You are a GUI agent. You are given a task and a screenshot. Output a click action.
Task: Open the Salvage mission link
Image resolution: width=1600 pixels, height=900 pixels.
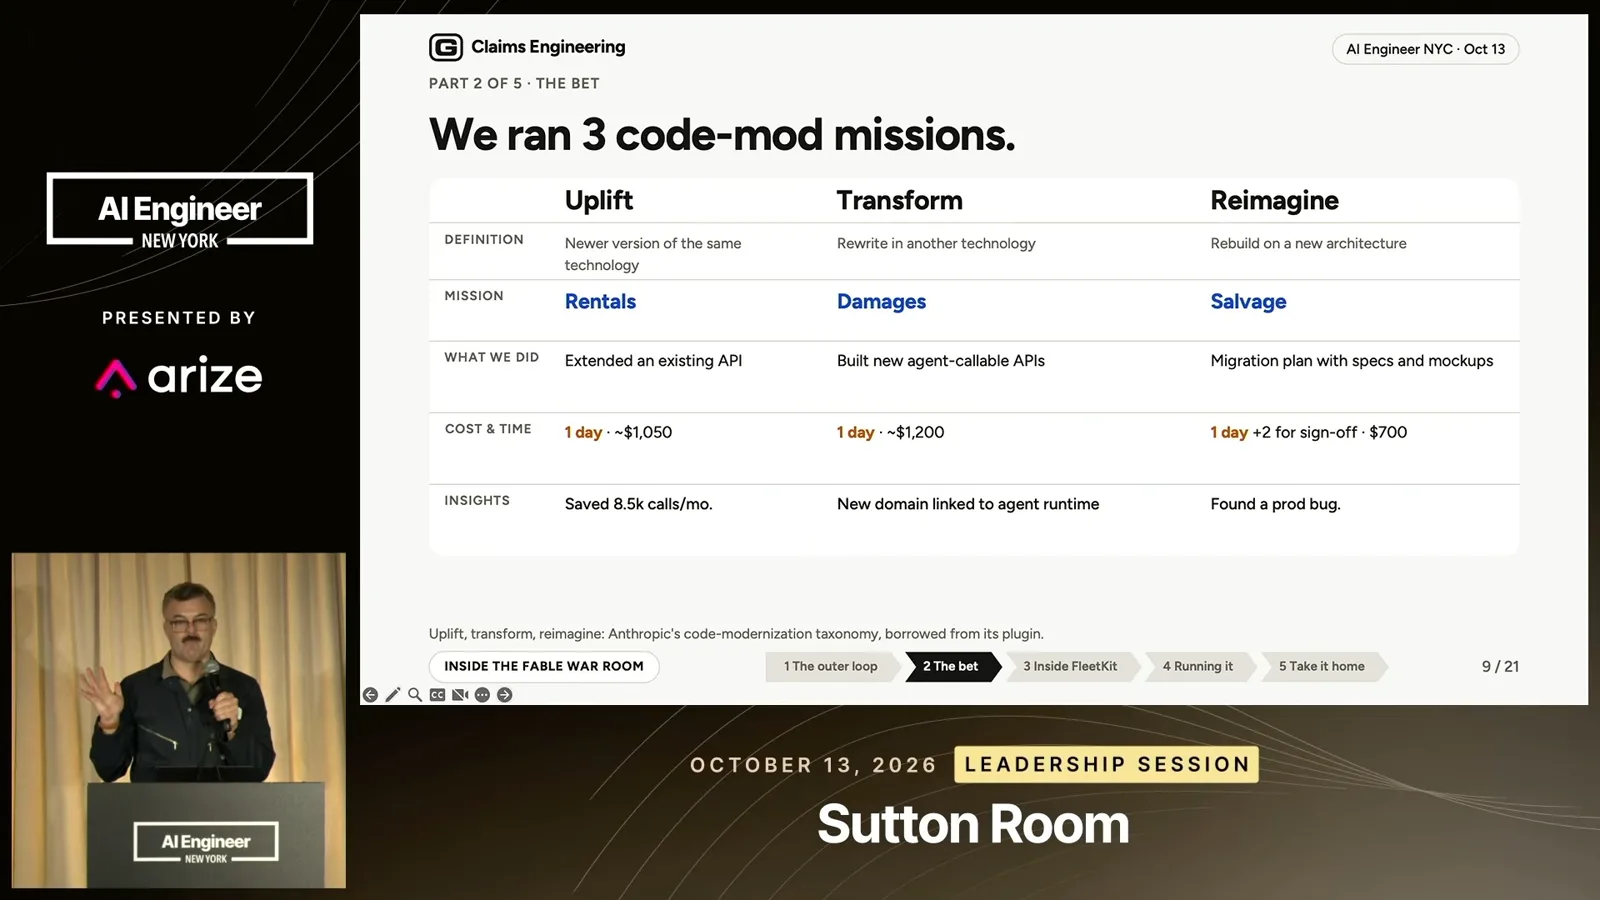[x=1248, y=301]
